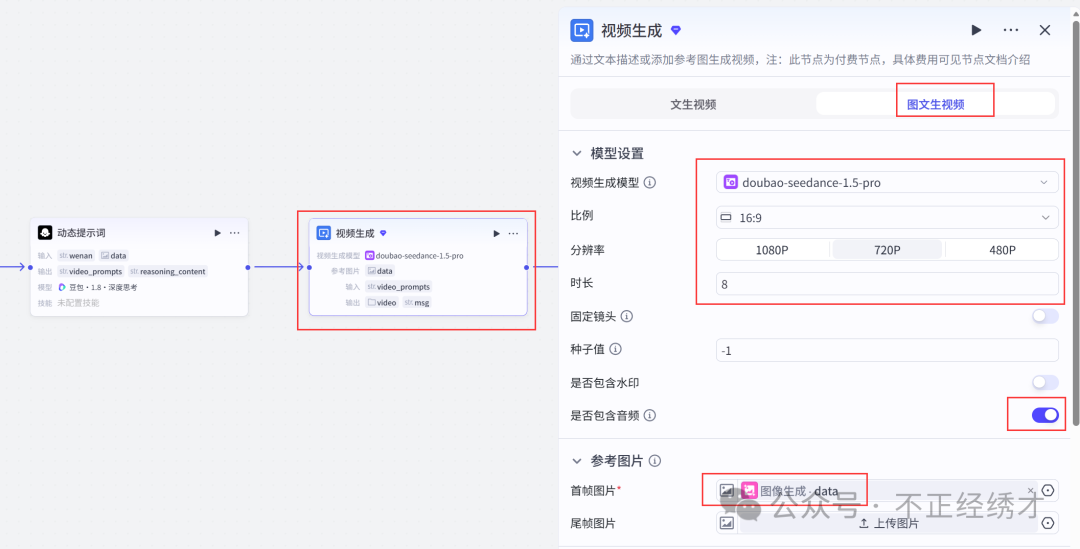
Task: Run the 视频生成 canvas node
Action: (x=497, y=234)
